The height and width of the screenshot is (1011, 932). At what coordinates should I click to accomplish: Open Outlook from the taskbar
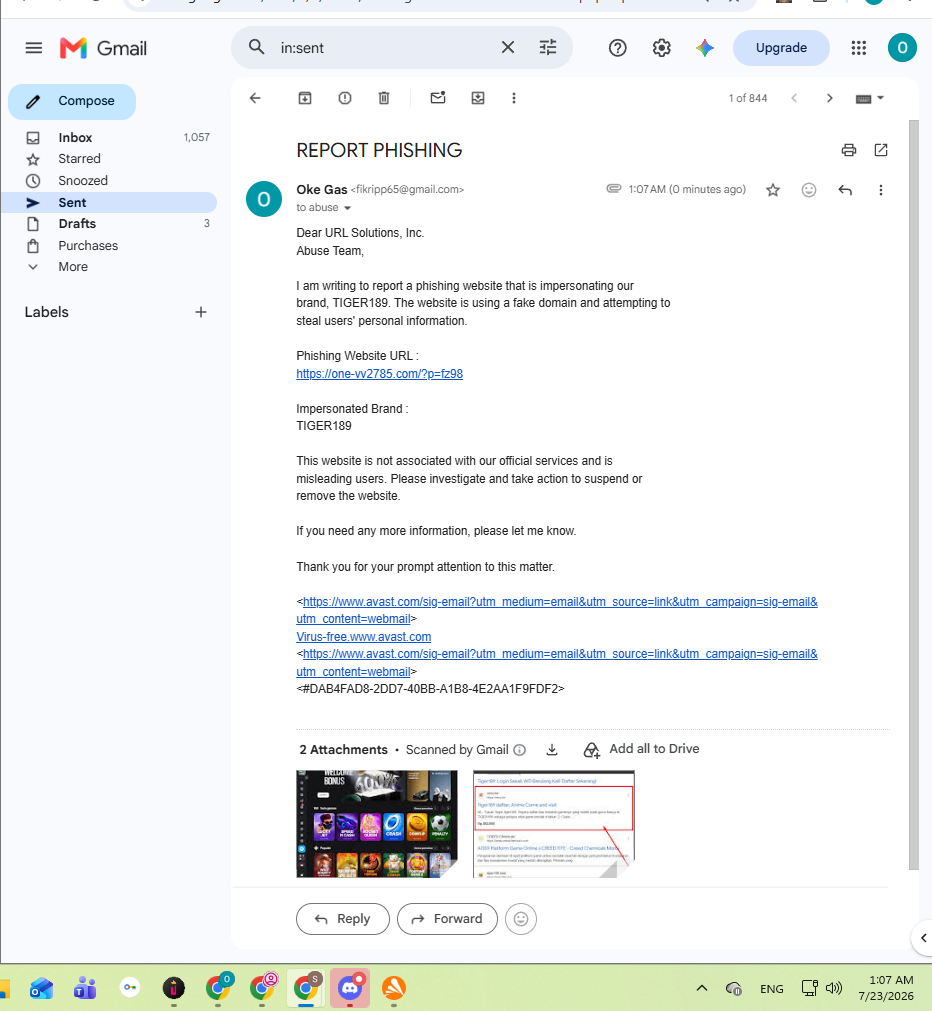pos(41,988)
